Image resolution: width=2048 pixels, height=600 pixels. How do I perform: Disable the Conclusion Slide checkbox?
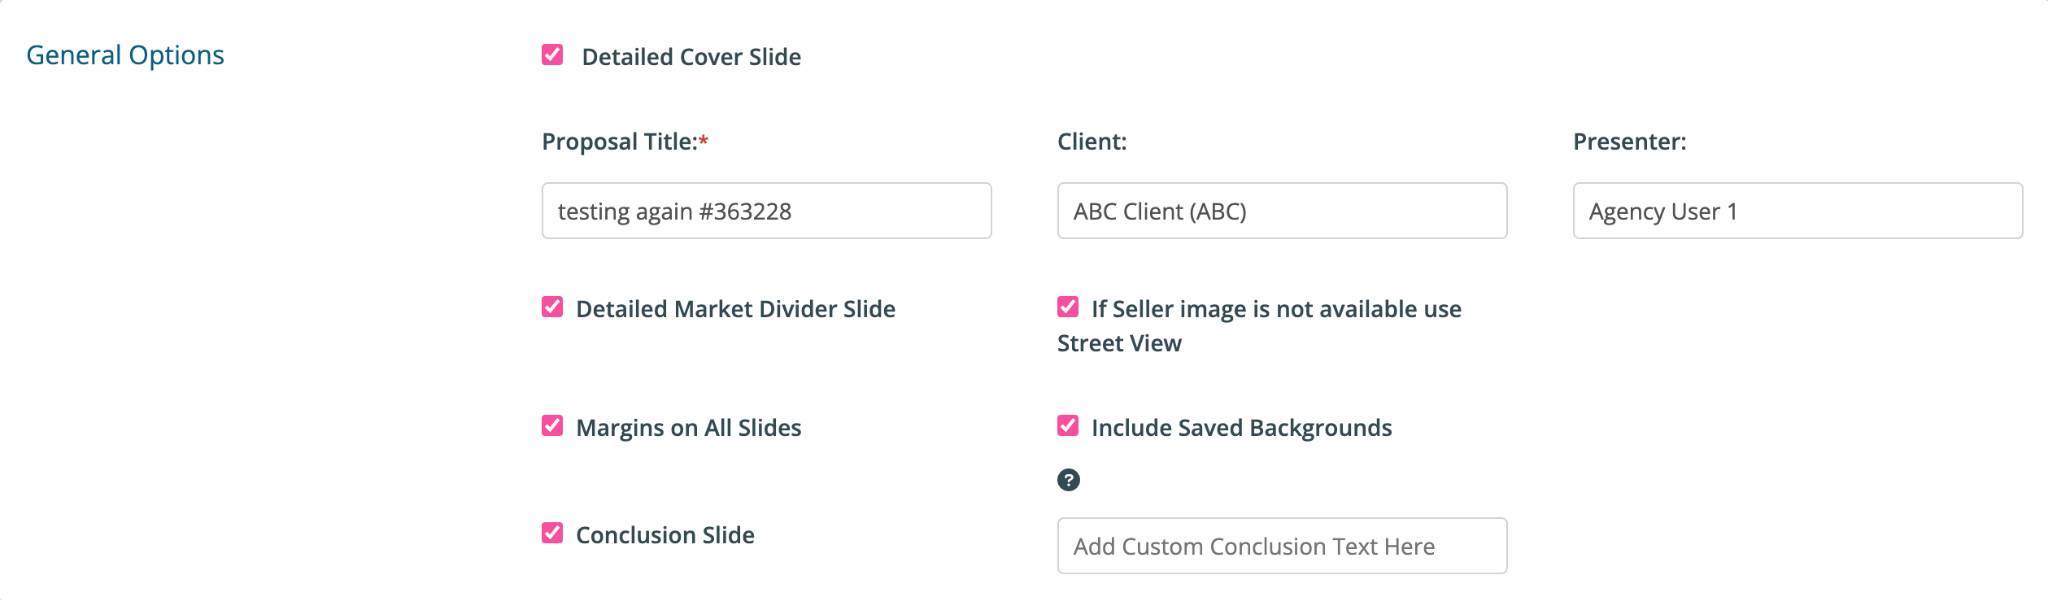pos(552,533)
